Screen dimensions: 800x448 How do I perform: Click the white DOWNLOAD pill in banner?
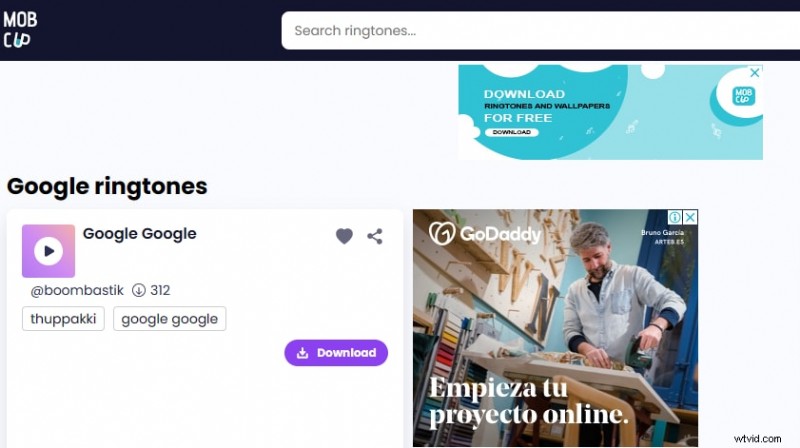coord(512,132)
